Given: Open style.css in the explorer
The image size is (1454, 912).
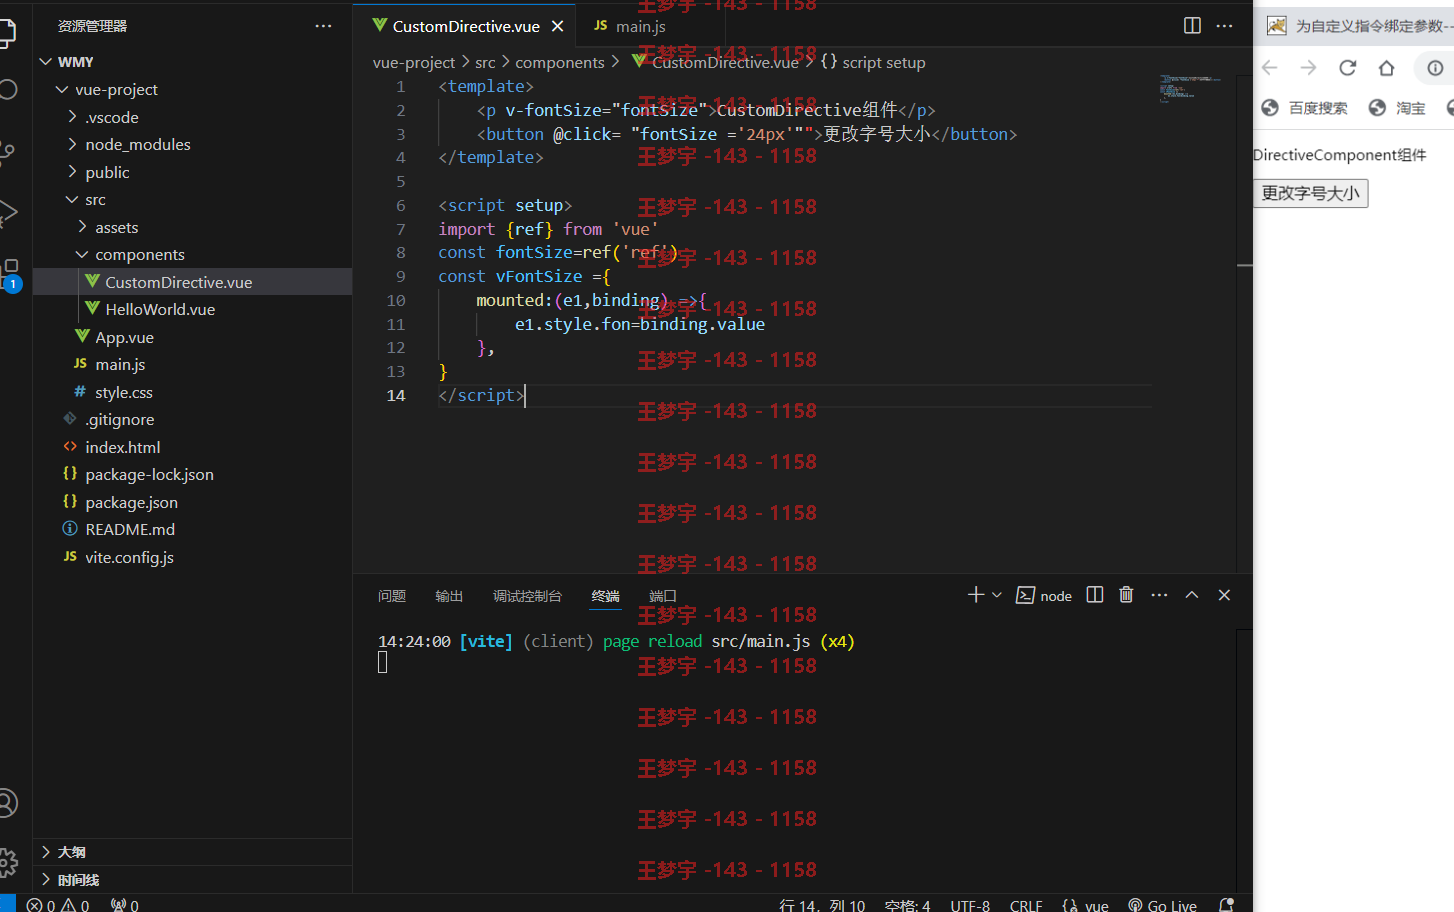Looking at the screenshot, I should pos(193,392).
